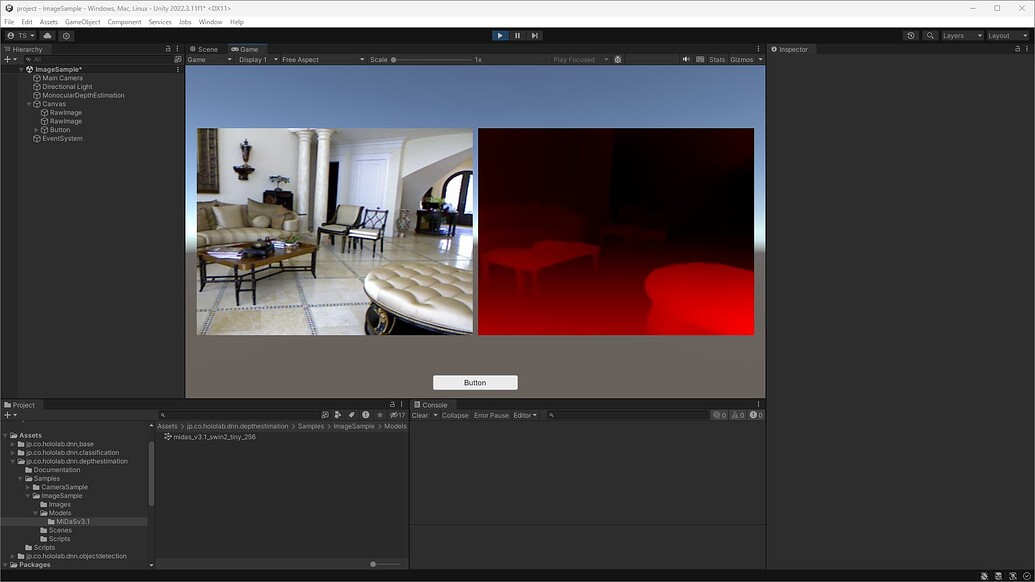Click the lock icon in the Project toolbar
This screenshot has width=1035, height=582.
click(392, 404)
